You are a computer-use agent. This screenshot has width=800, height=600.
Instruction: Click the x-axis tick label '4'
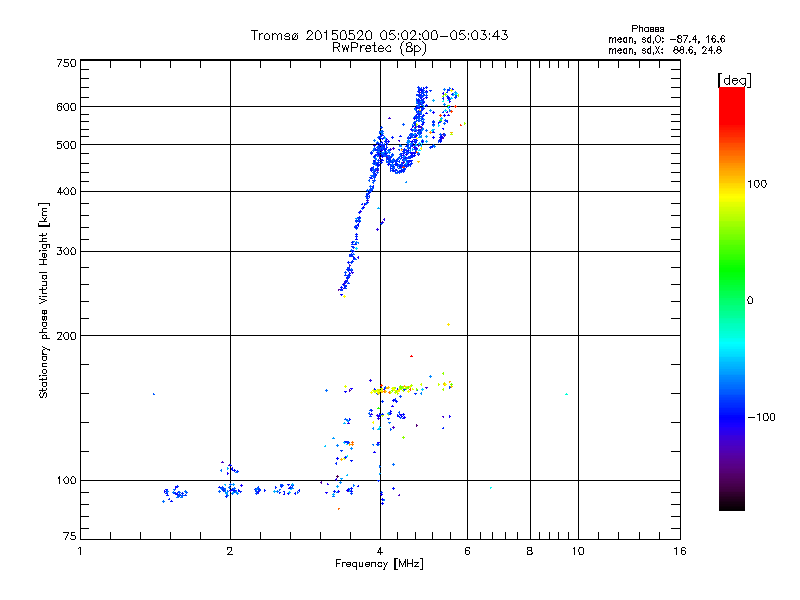coord(380,551)
